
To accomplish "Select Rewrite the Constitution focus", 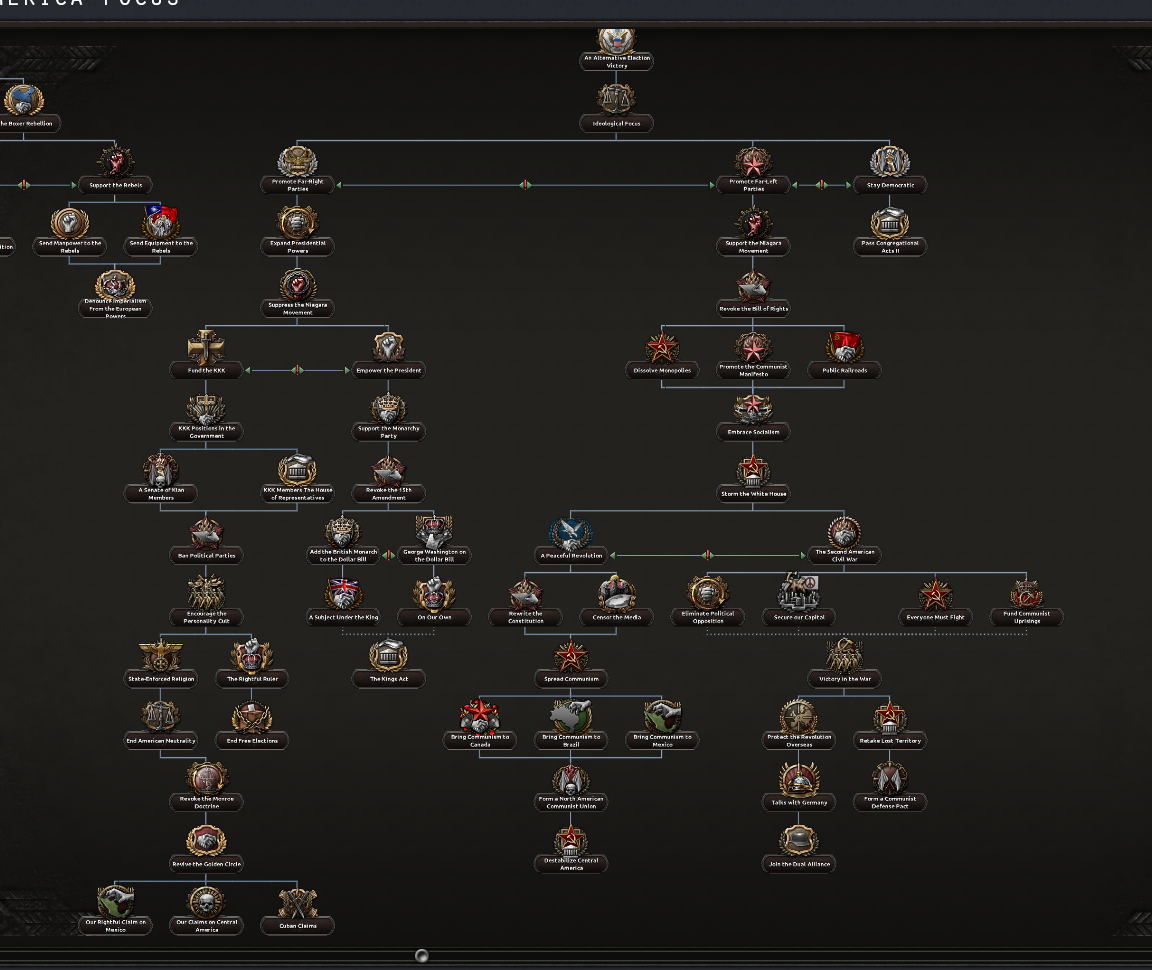I will [x=525, y=603].
